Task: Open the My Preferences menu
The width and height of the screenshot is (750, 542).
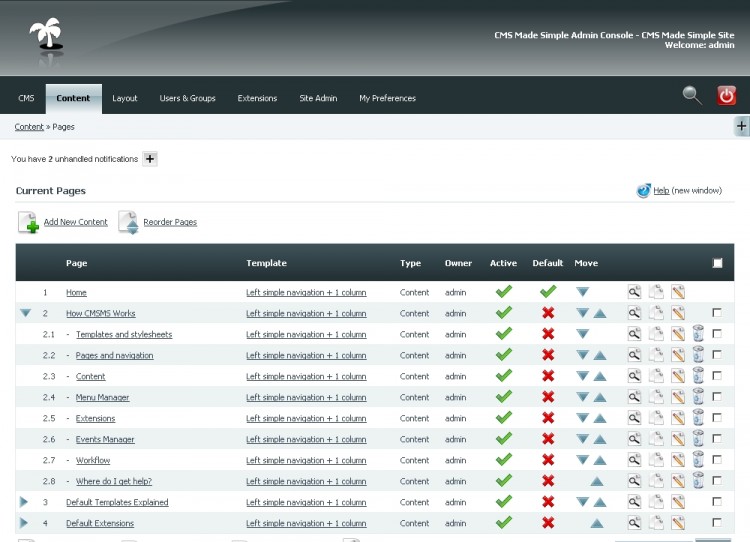Action: coord(387,98)
